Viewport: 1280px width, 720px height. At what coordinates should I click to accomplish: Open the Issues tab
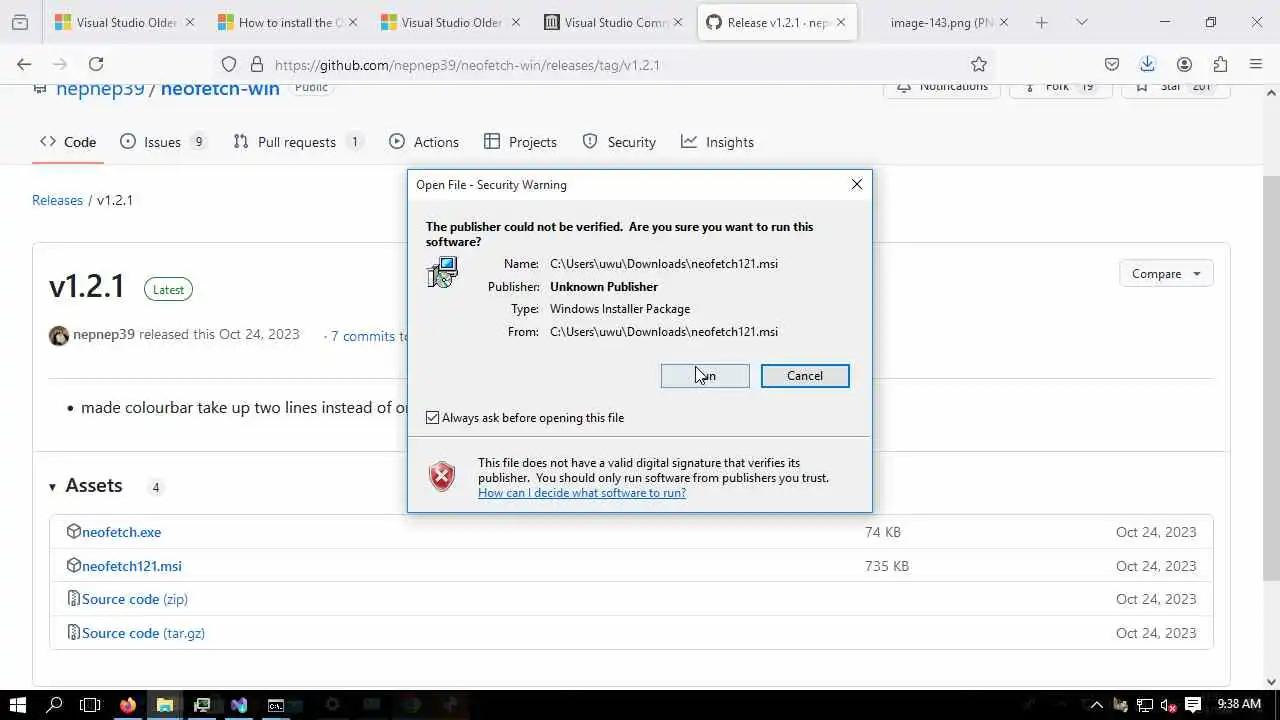[x=163, y=142]
